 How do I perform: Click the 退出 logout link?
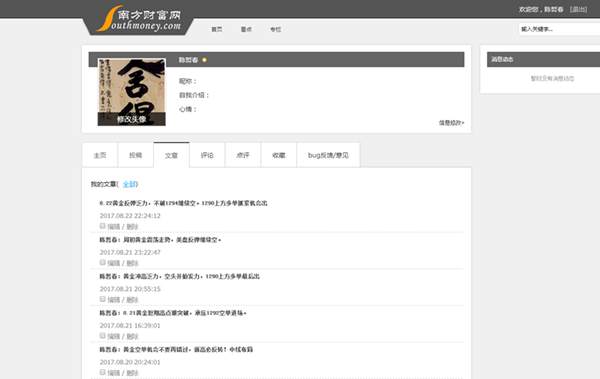point(578,9)
